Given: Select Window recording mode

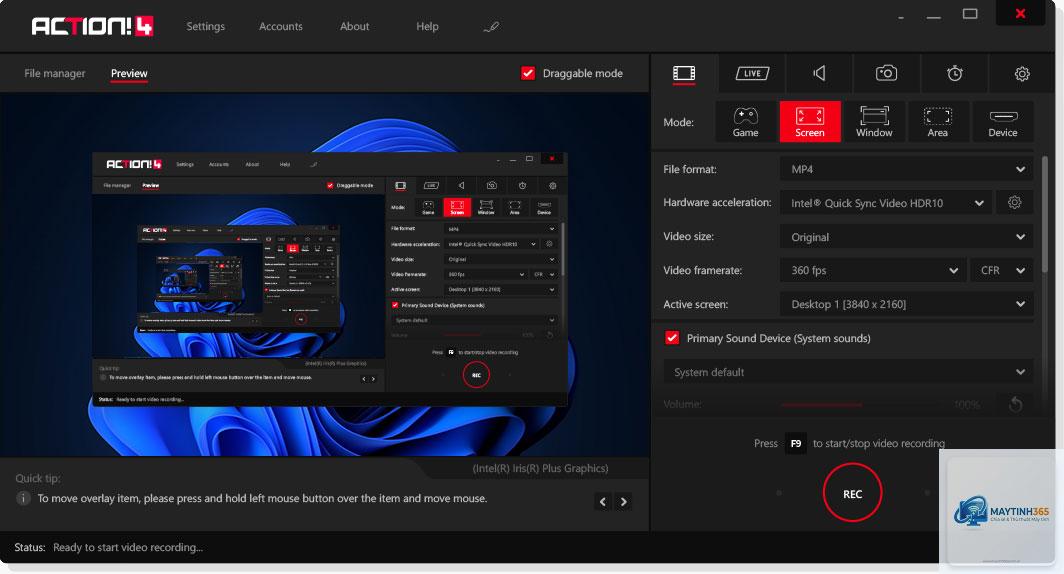Looking at the screenshot, I should point(874,122).
